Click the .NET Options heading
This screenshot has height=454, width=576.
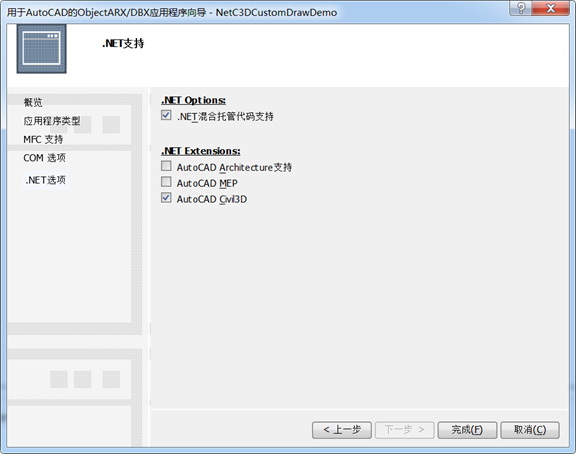[x=194, y=100]
